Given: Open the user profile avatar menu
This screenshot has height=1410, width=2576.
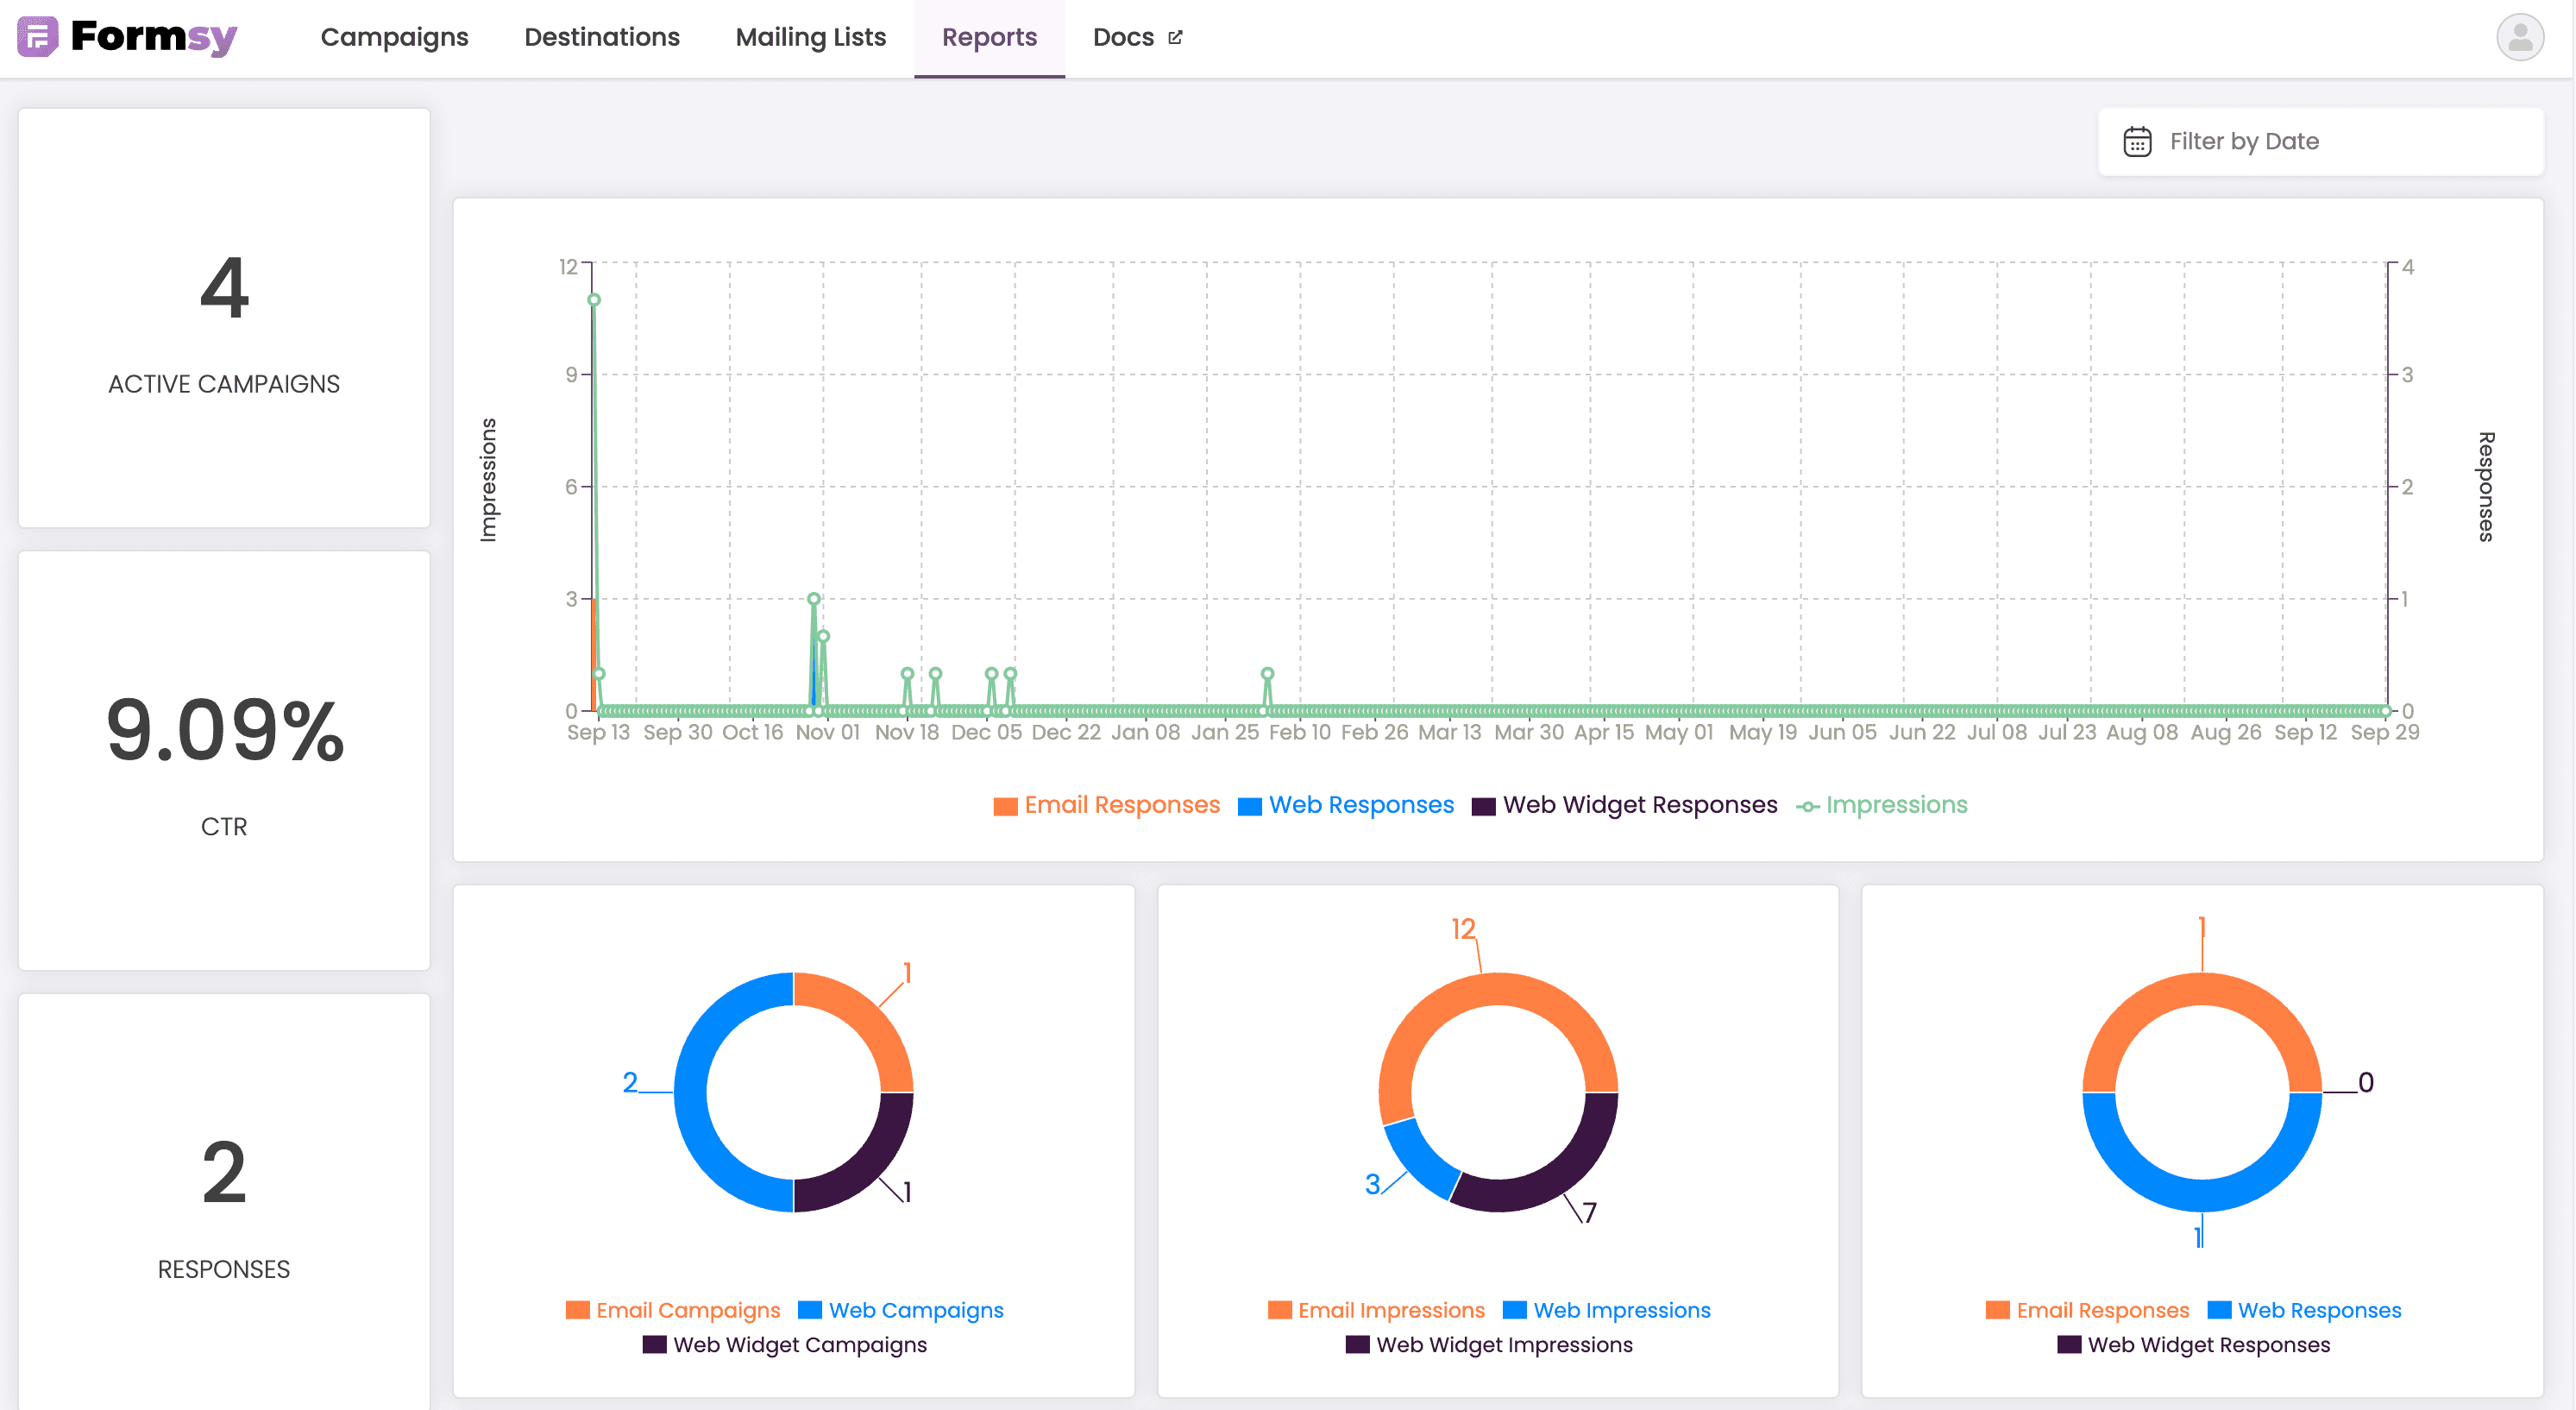Looking at the screenshot, I should point(2519,38).
